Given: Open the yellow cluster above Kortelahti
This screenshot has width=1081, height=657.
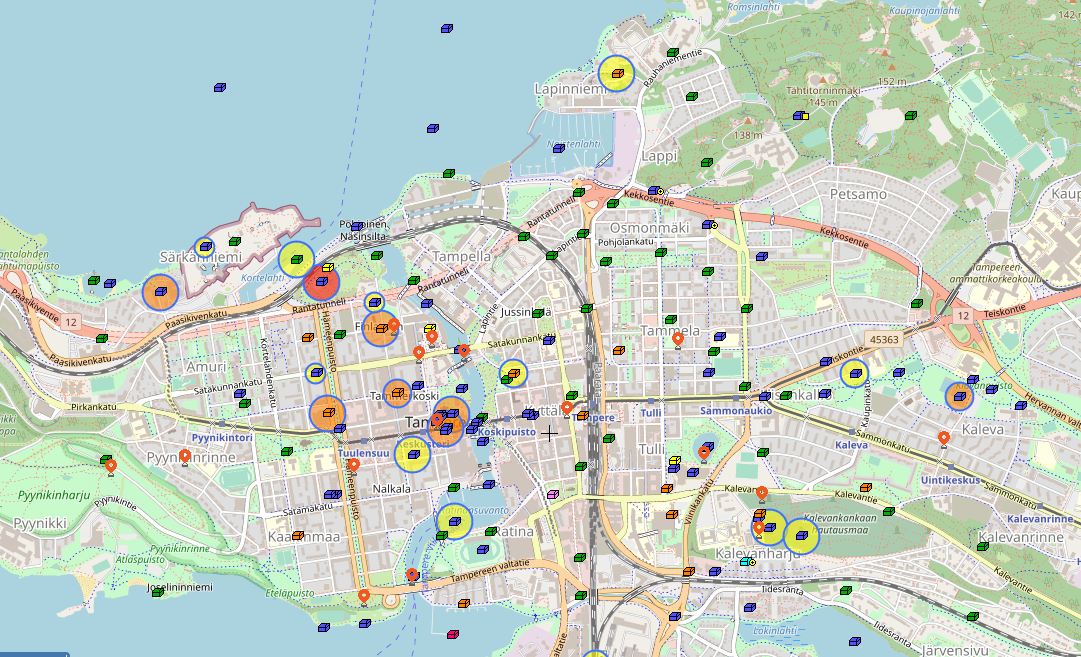Looking at the screenshot, I should click(296, 259).
